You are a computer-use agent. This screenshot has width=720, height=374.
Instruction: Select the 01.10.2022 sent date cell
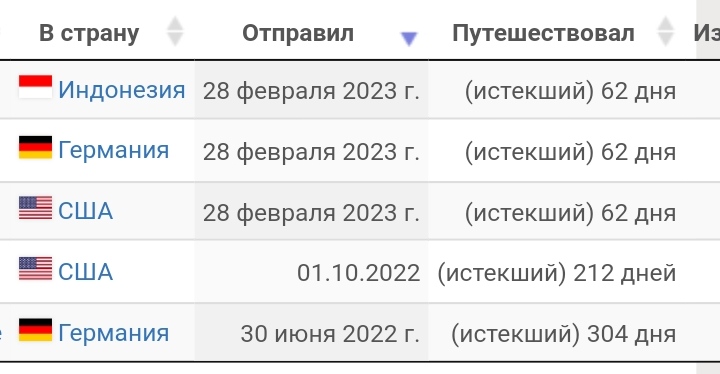[x=311, y=272]
